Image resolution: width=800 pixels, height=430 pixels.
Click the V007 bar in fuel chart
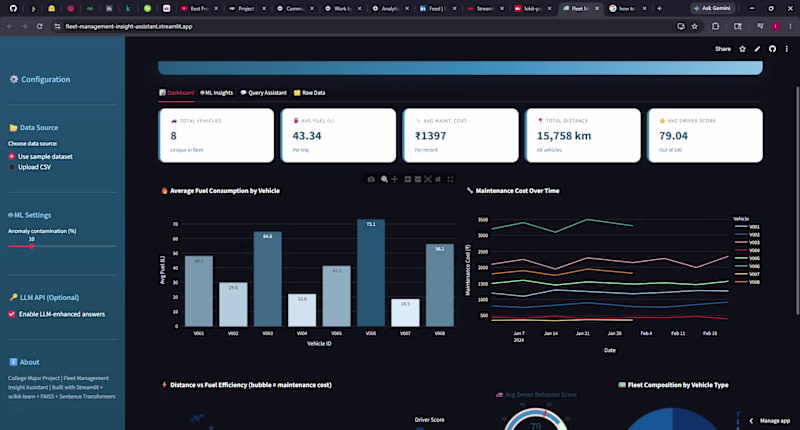click(405, 313)
